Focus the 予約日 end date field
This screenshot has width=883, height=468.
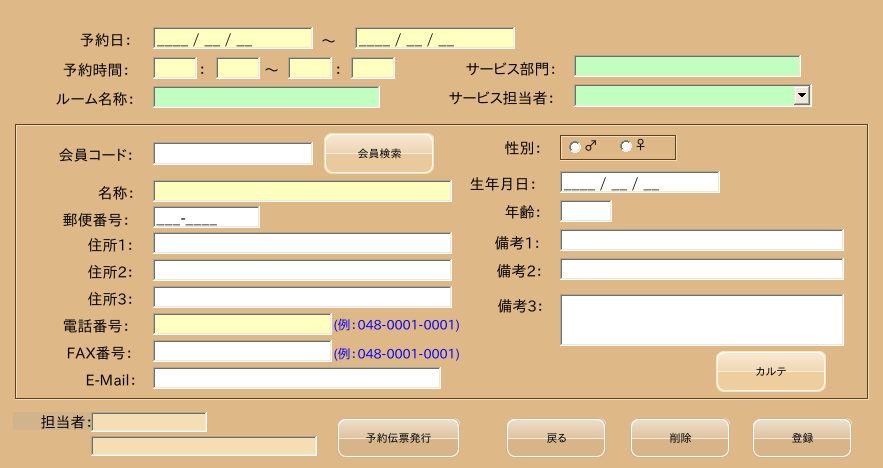click(x=435, y=38)
